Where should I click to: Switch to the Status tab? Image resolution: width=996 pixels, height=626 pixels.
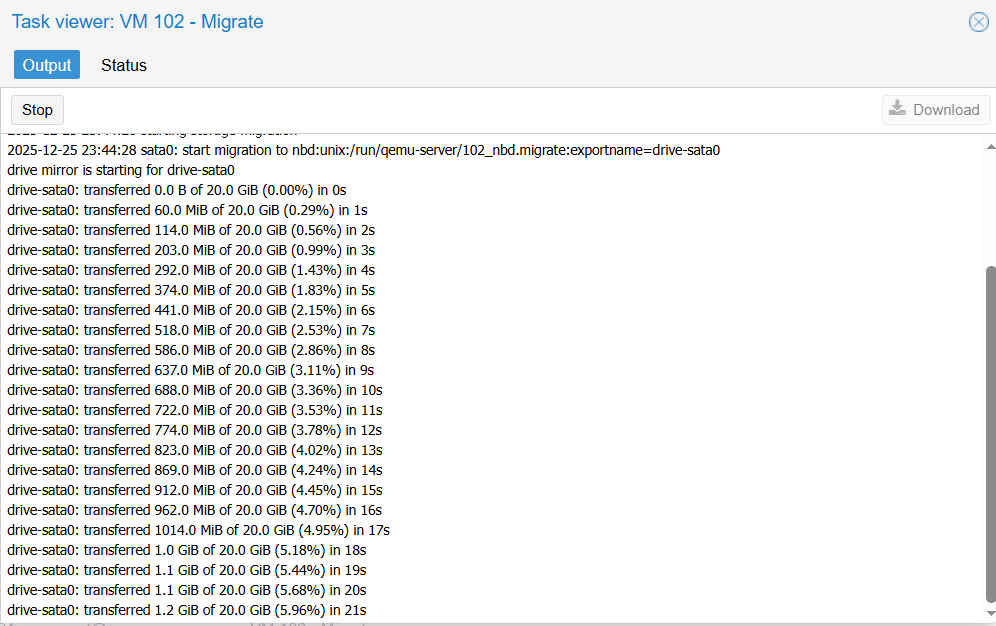tap(123, 64)
